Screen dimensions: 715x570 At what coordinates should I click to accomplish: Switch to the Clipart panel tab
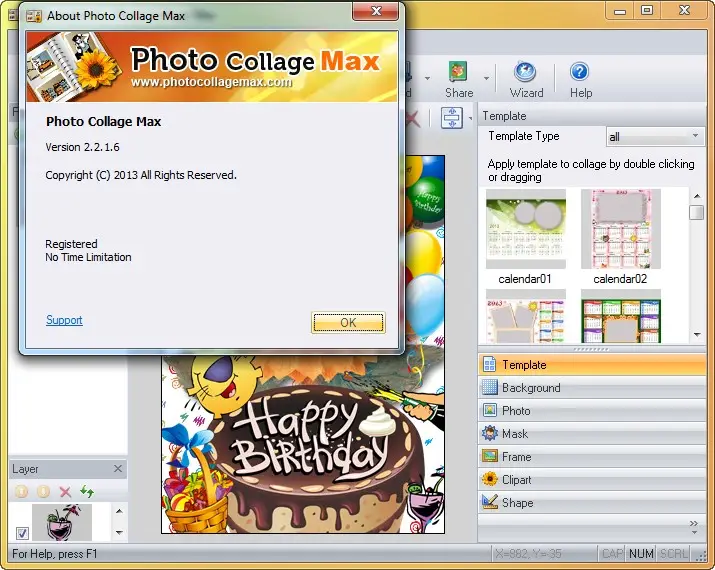(x=592, y=480)
